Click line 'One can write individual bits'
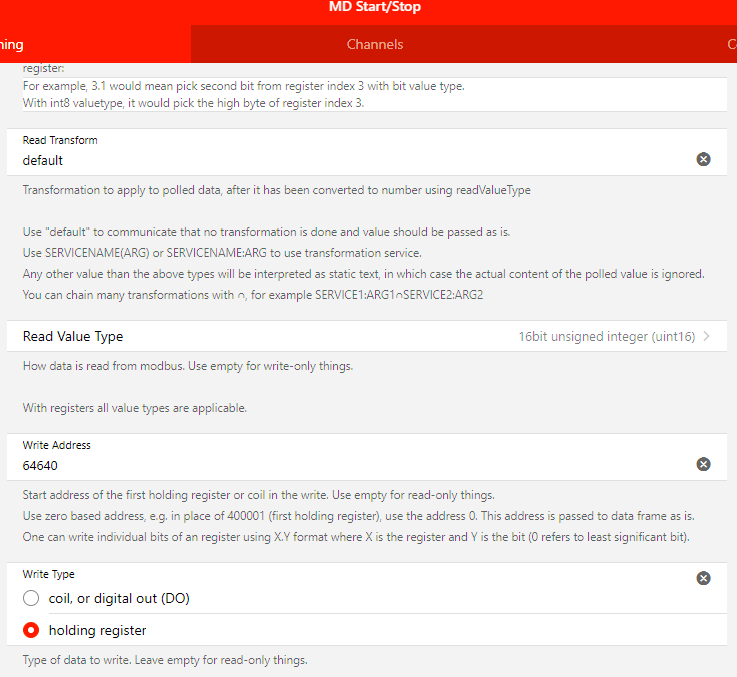Image resolution: width=737 pixels, height=677 pixels. 356,537
